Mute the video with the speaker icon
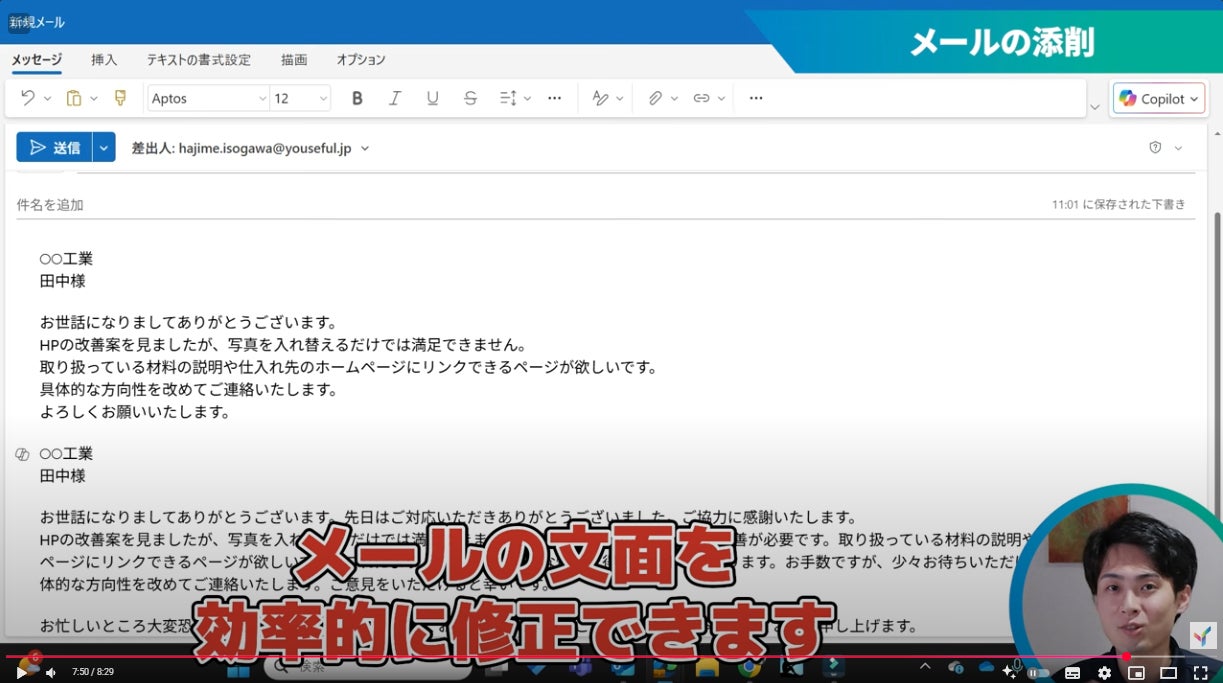This screenshot has height=683, width=1223. pyautogui.click(x=50, y=672)
